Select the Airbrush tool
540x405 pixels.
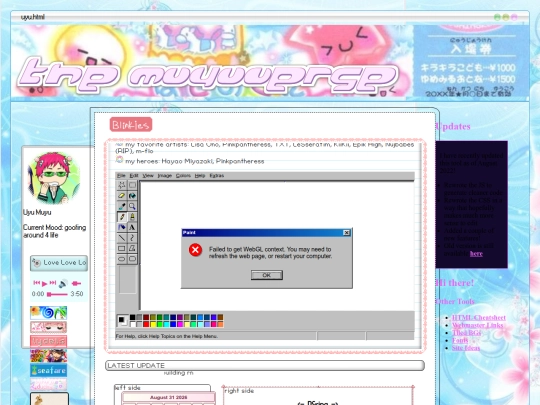(122, 227)
